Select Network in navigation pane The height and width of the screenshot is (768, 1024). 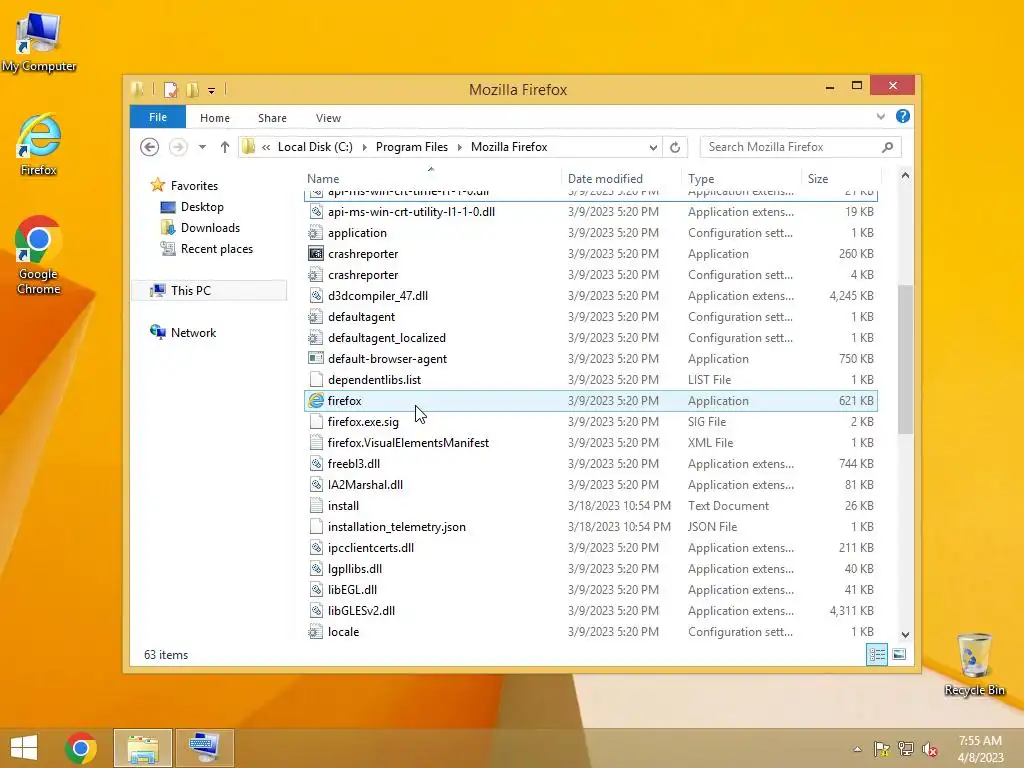click(x=193, y=332)
